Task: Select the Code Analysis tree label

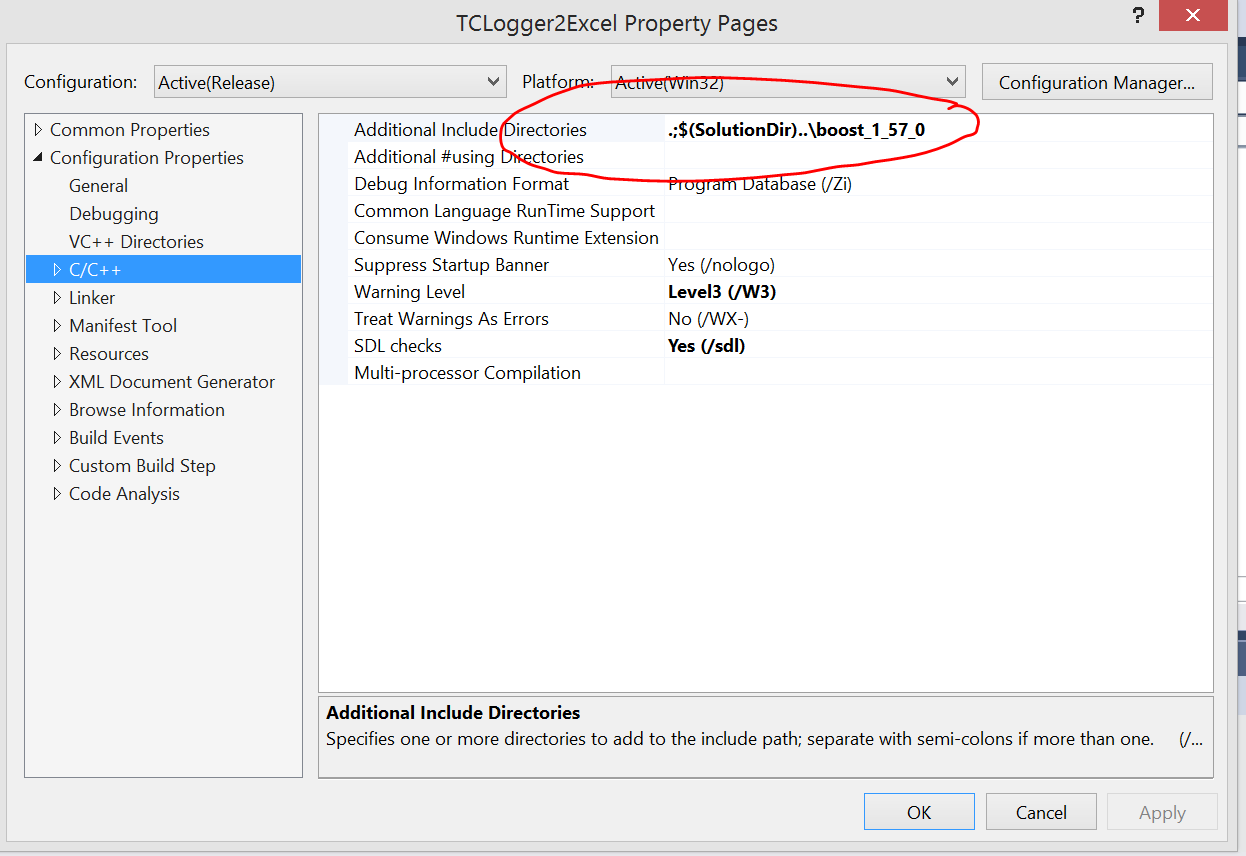Action: click(124, 494)
